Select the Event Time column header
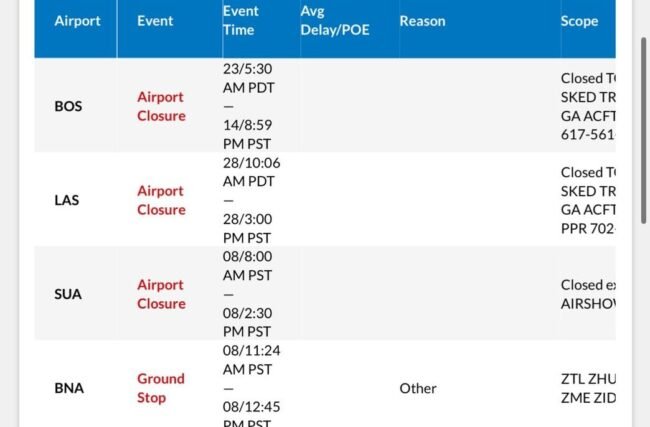 click(x=240, y=21)
